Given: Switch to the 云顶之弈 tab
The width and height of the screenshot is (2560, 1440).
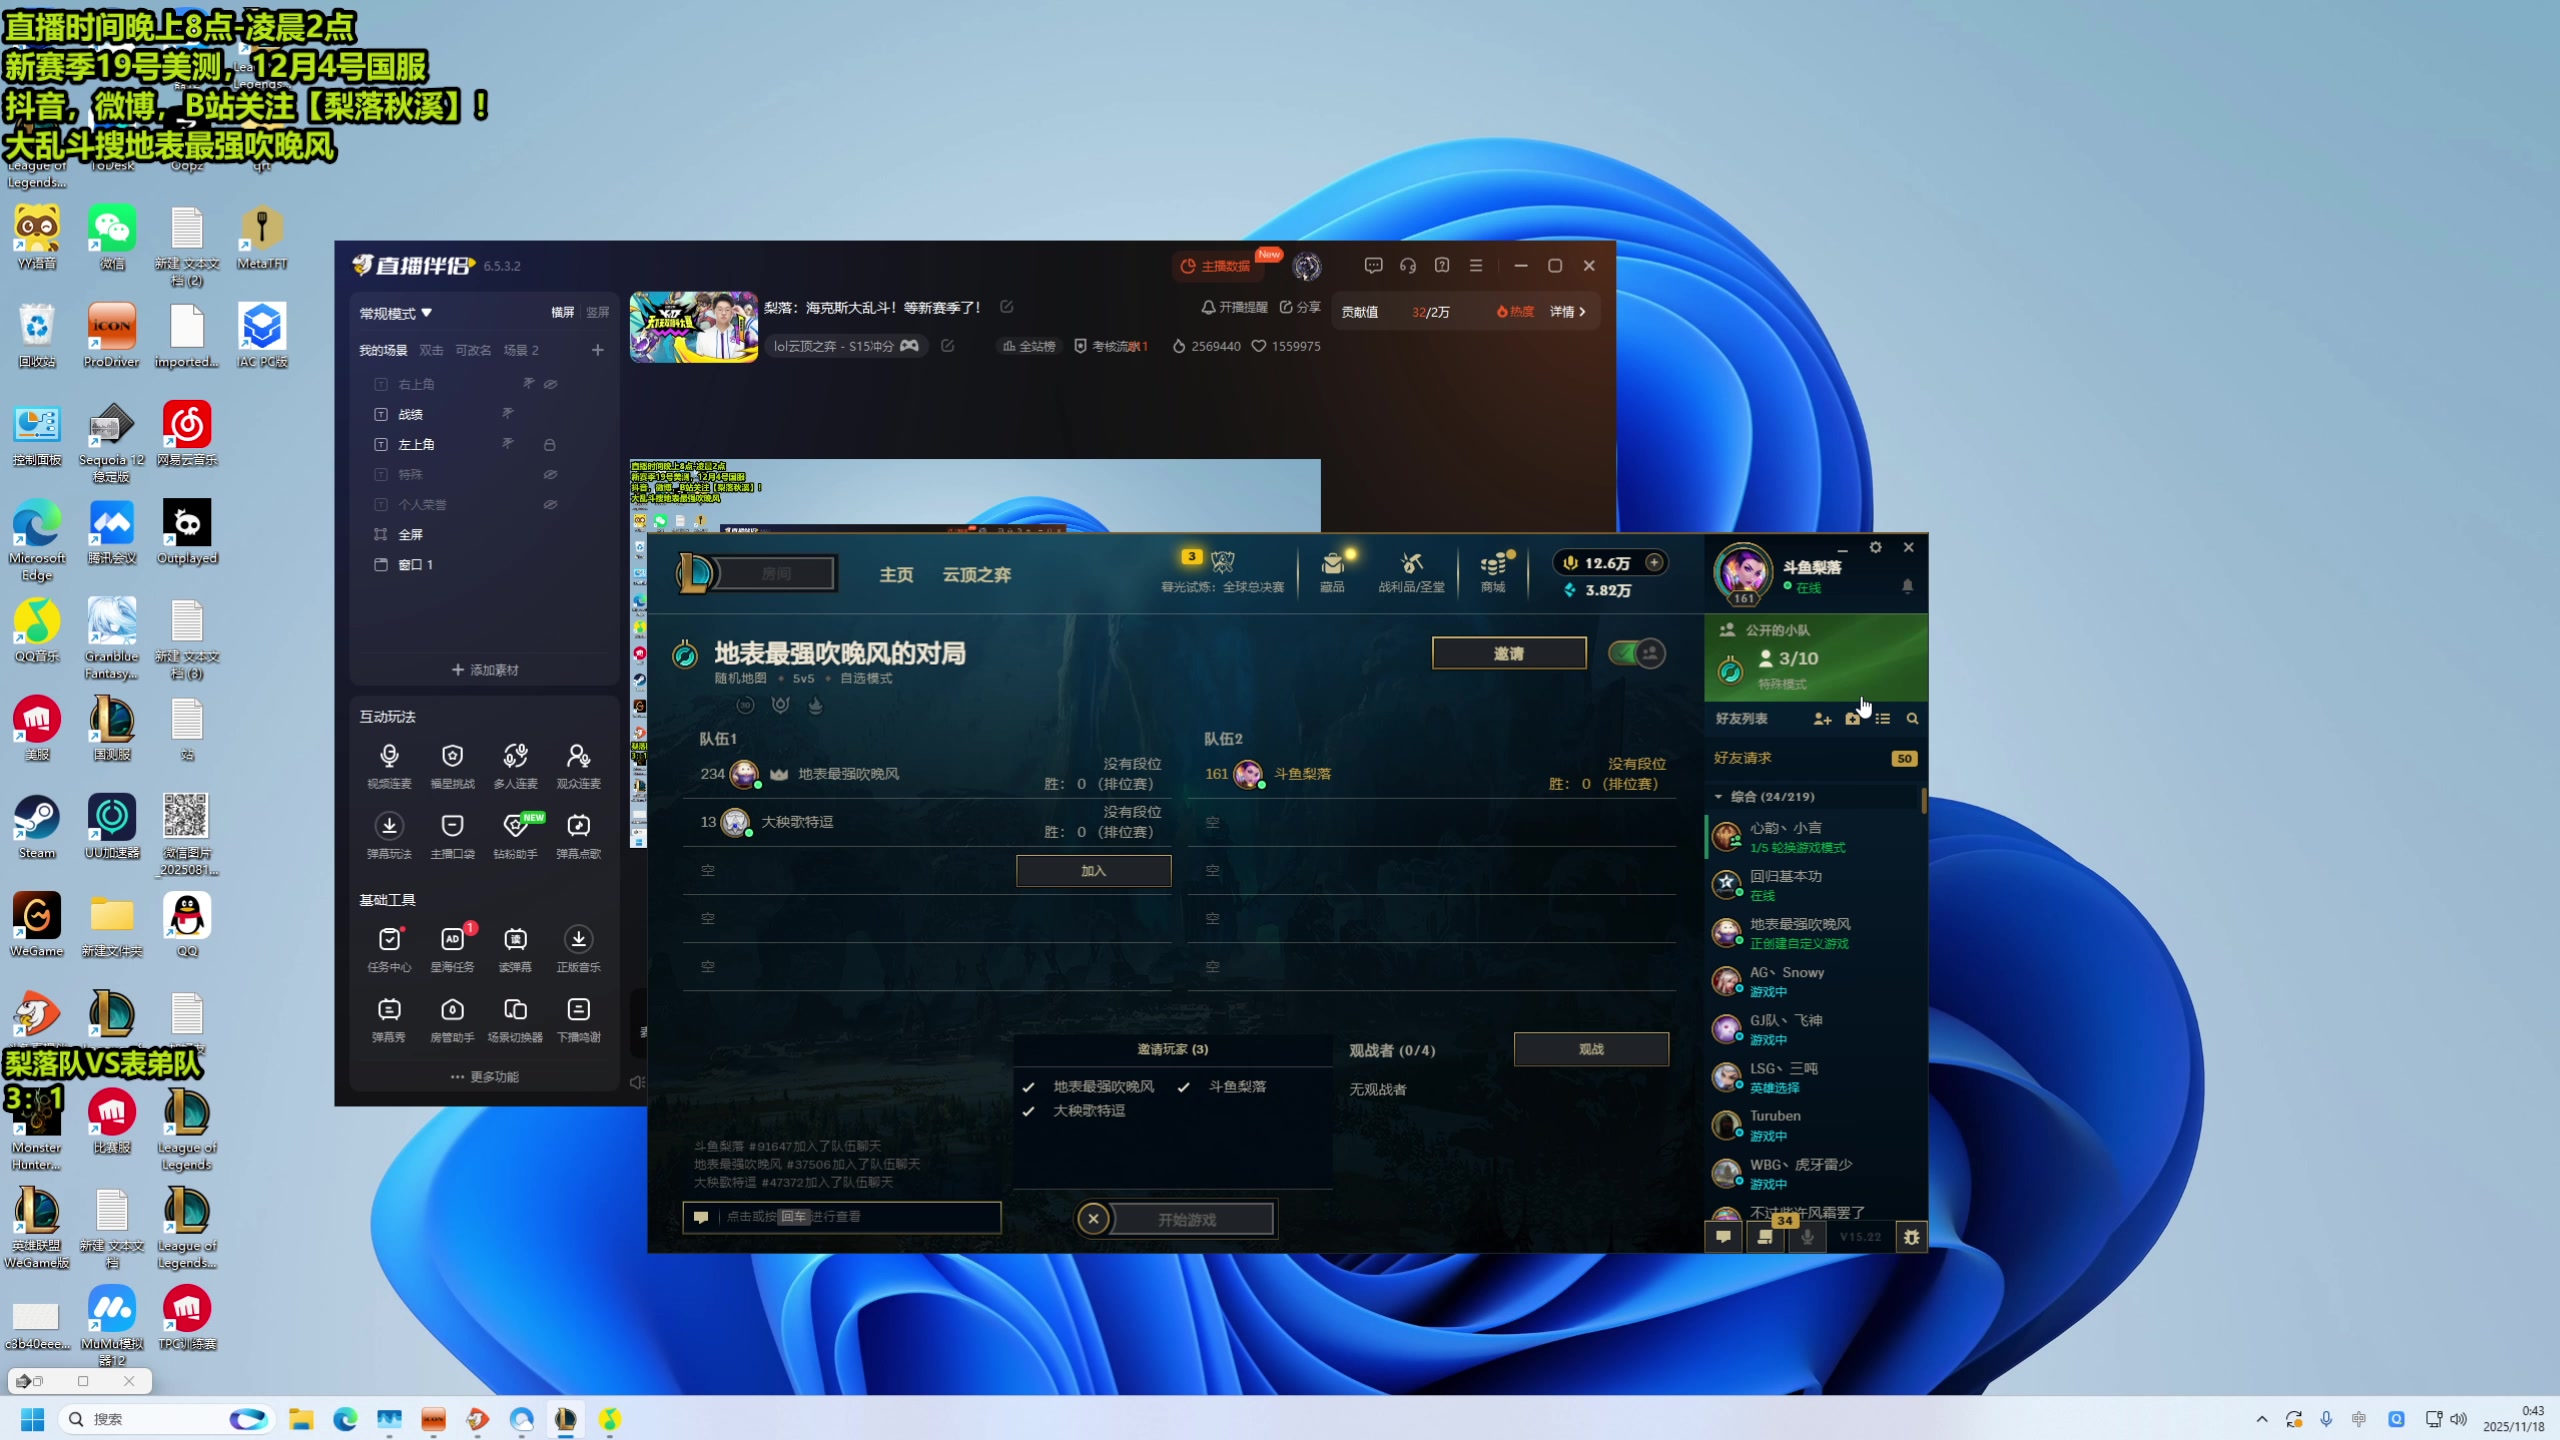Looking at the screenshot, I should click(976, 575).
